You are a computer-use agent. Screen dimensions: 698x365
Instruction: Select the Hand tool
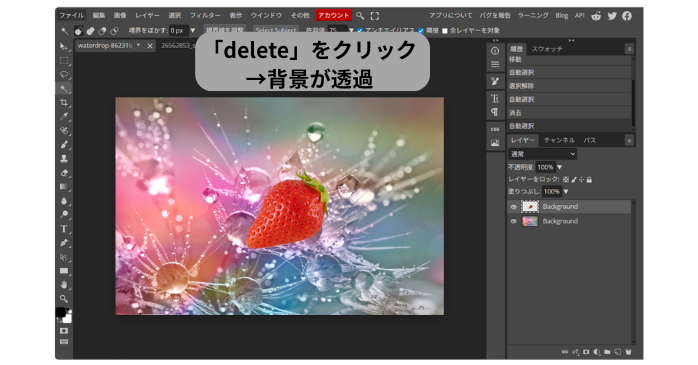[x=64, y=285]
